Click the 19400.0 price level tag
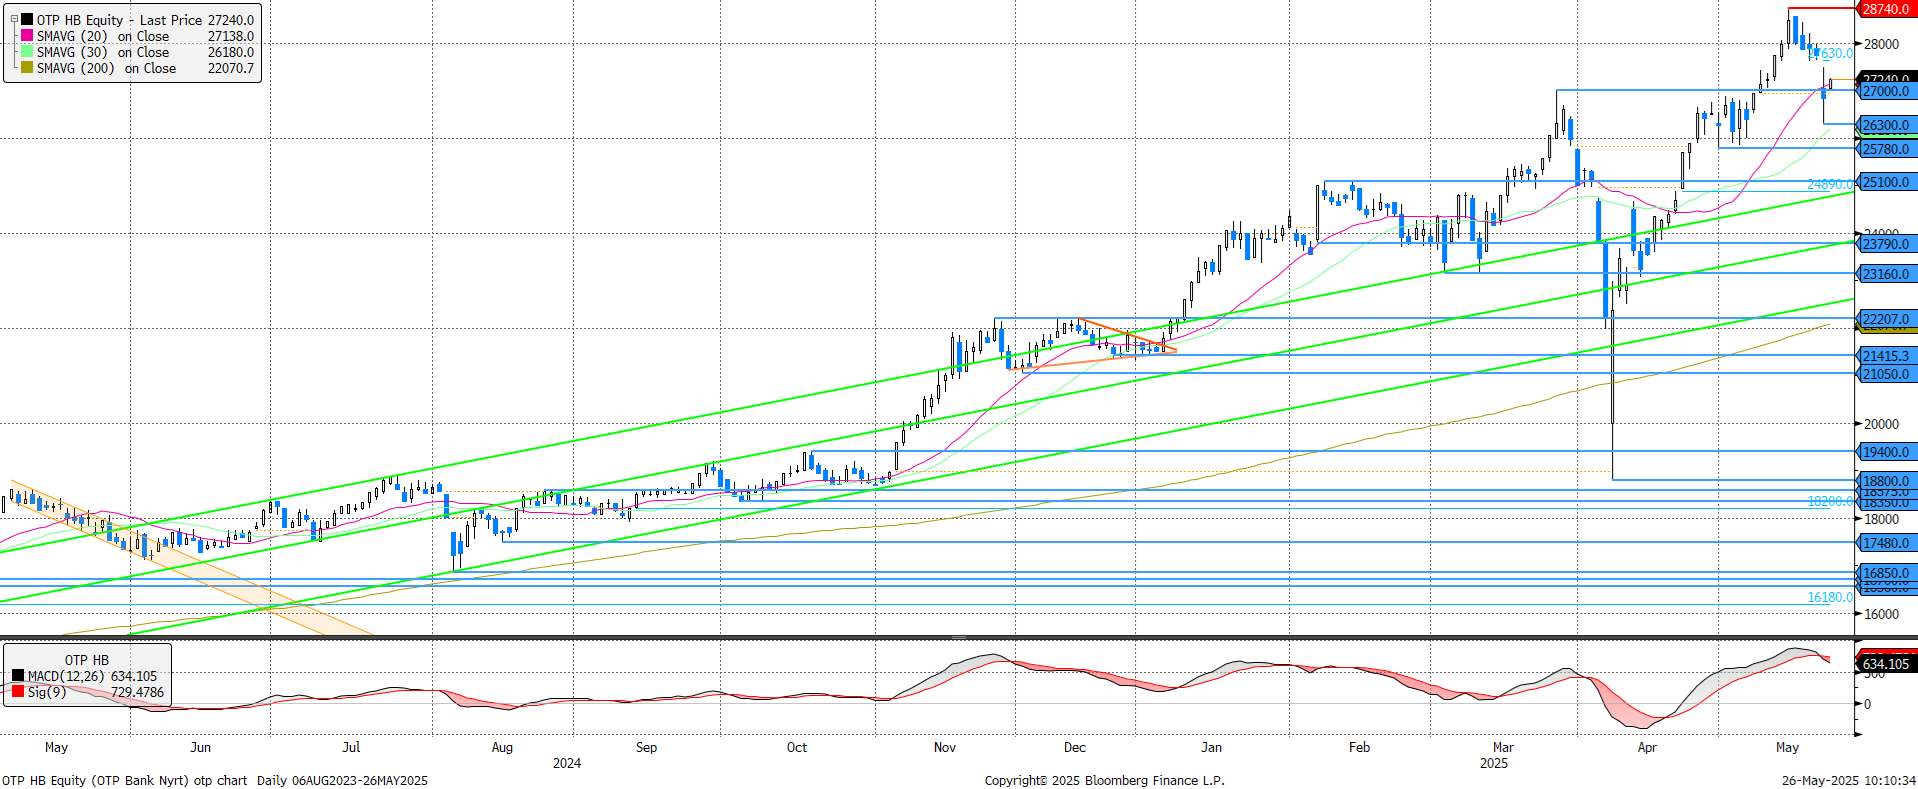This screenshot has width=1918, height=789. pyautogui.click(x=1886, y=452)
